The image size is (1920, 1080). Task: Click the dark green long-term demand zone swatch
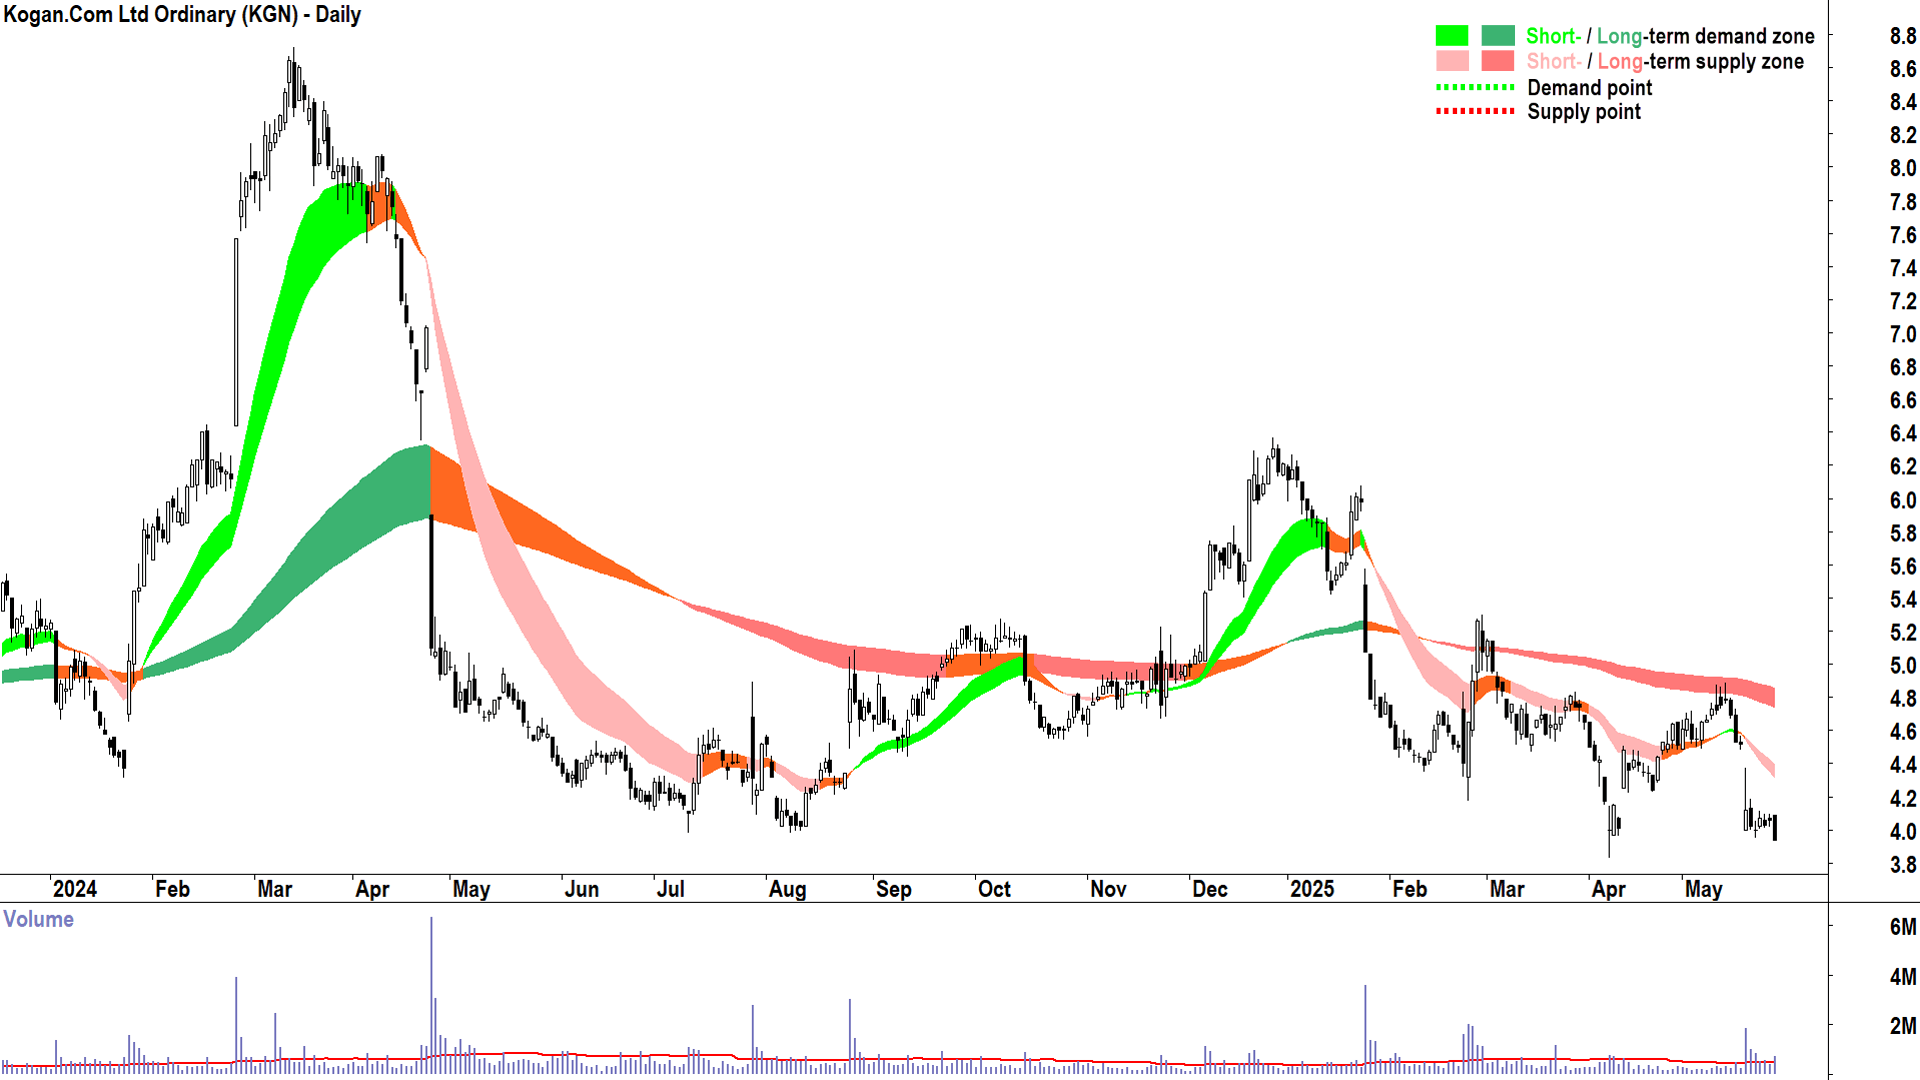1497,36
